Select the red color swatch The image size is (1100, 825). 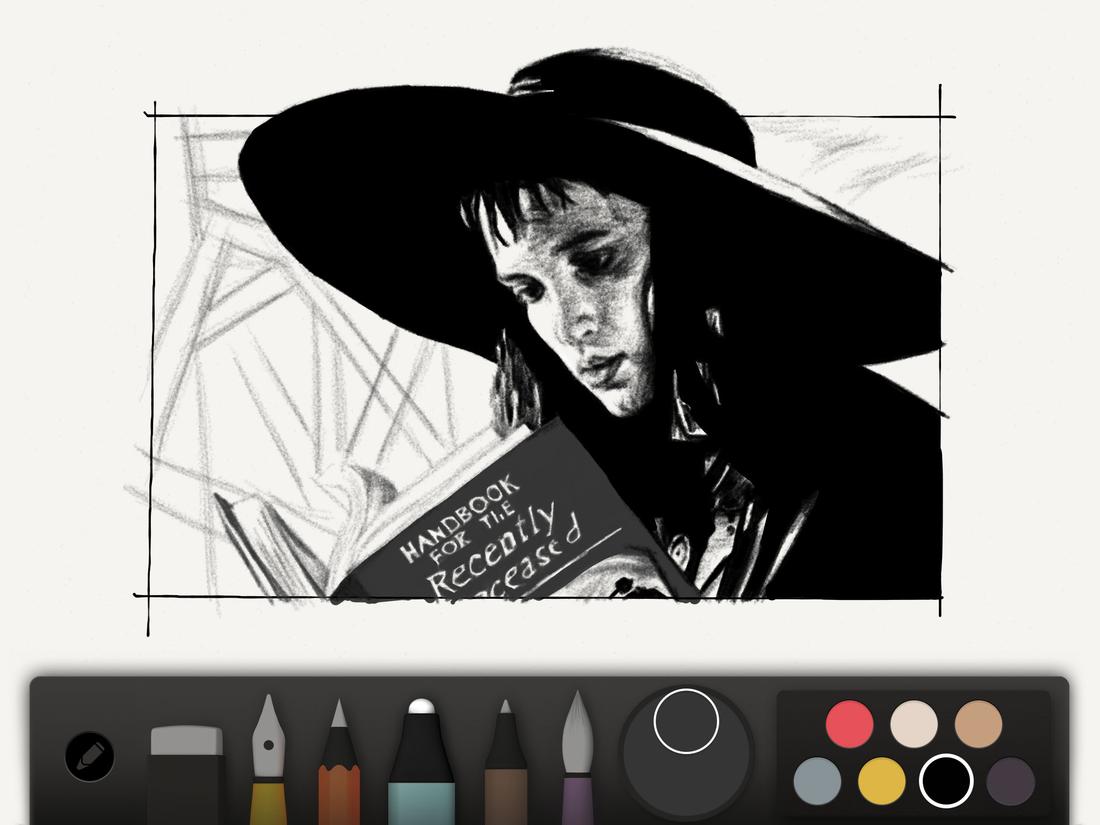pyautogui.click(x=847, y=723)
